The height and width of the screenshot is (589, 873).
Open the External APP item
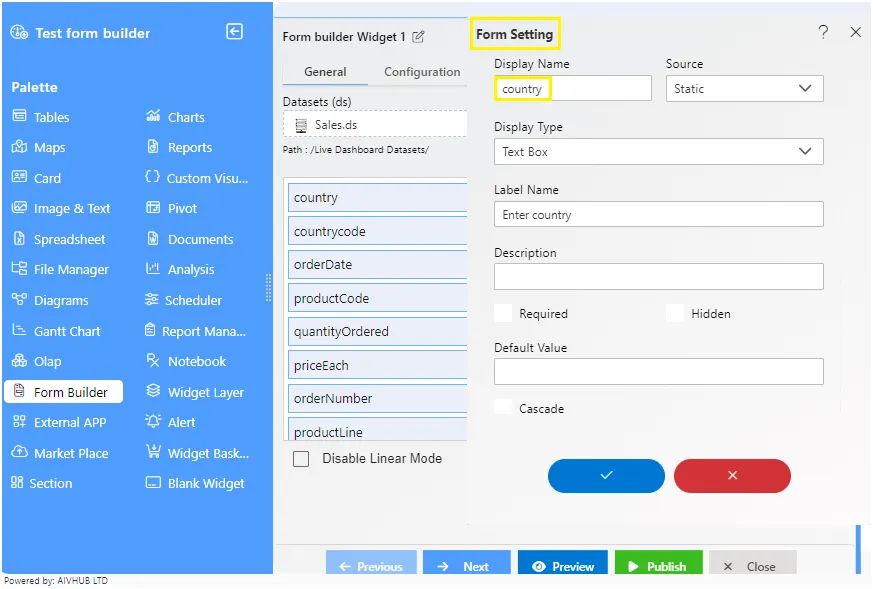coord(59,423)
